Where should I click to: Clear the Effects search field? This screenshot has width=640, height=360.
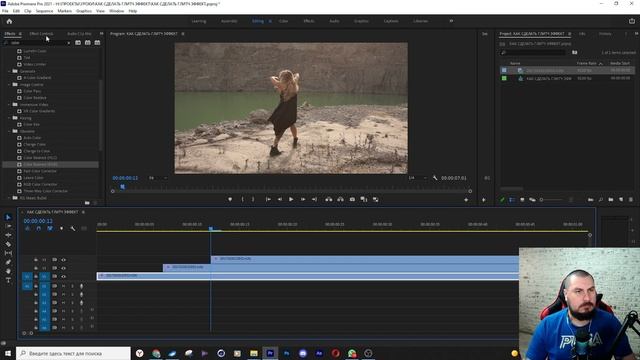pyautogui.click(x=69, y=43)
